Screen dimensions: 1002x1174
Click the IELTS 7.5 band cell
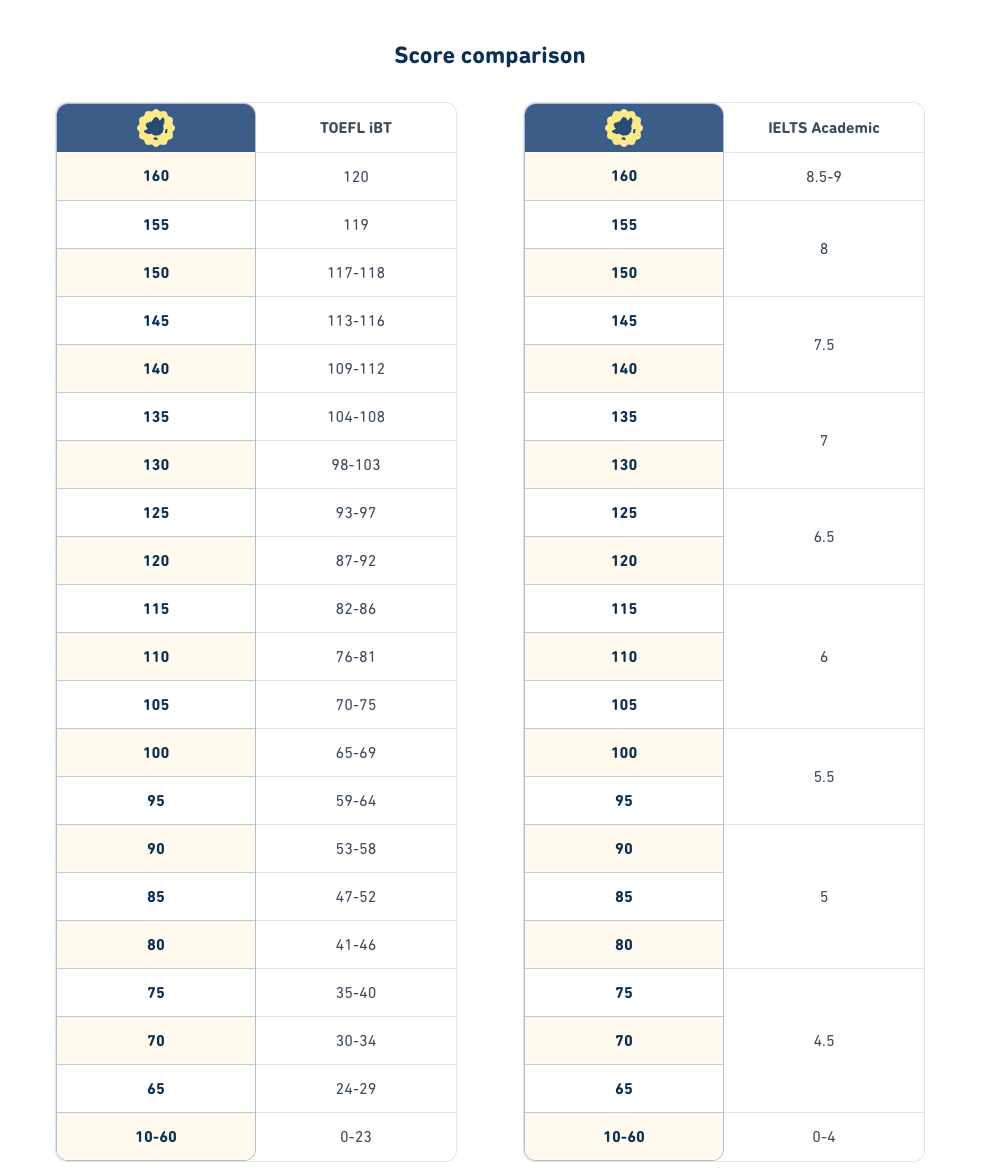pyautogui.click(x=824, y=345)
